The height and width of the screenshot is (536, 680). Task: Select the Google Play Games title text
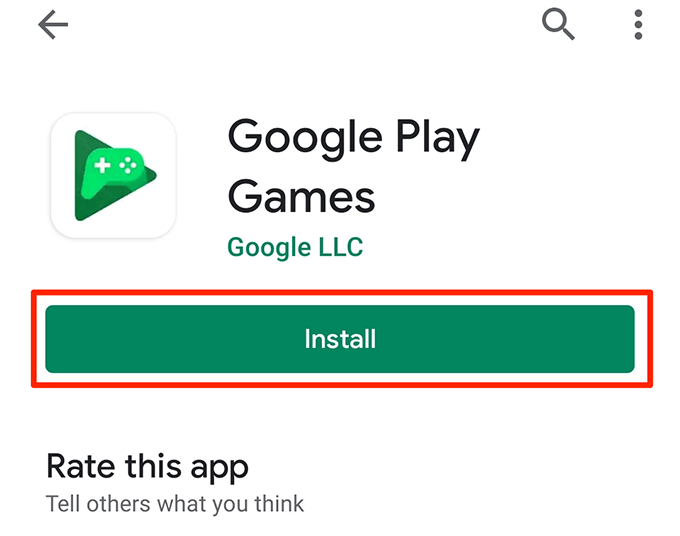pyautogui.click(x=353, y=167)
